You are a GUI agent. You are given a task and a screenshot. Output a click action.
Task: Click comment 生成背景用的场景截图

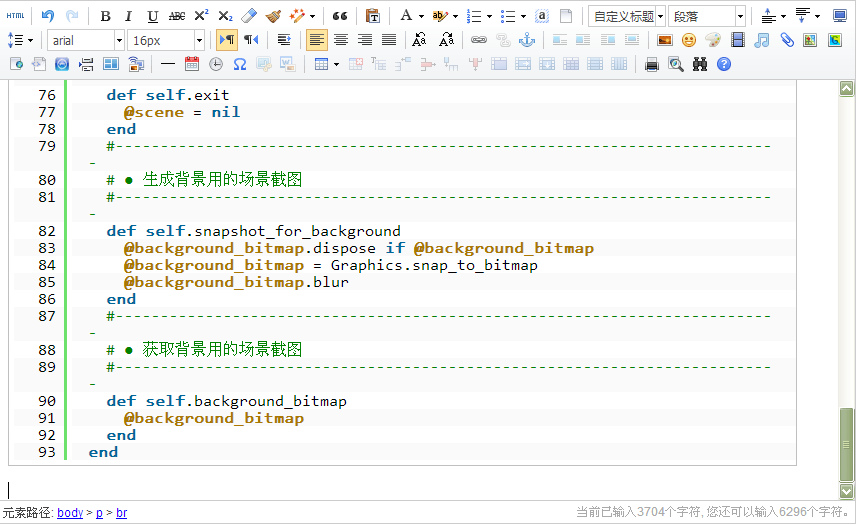pos(222,179)
